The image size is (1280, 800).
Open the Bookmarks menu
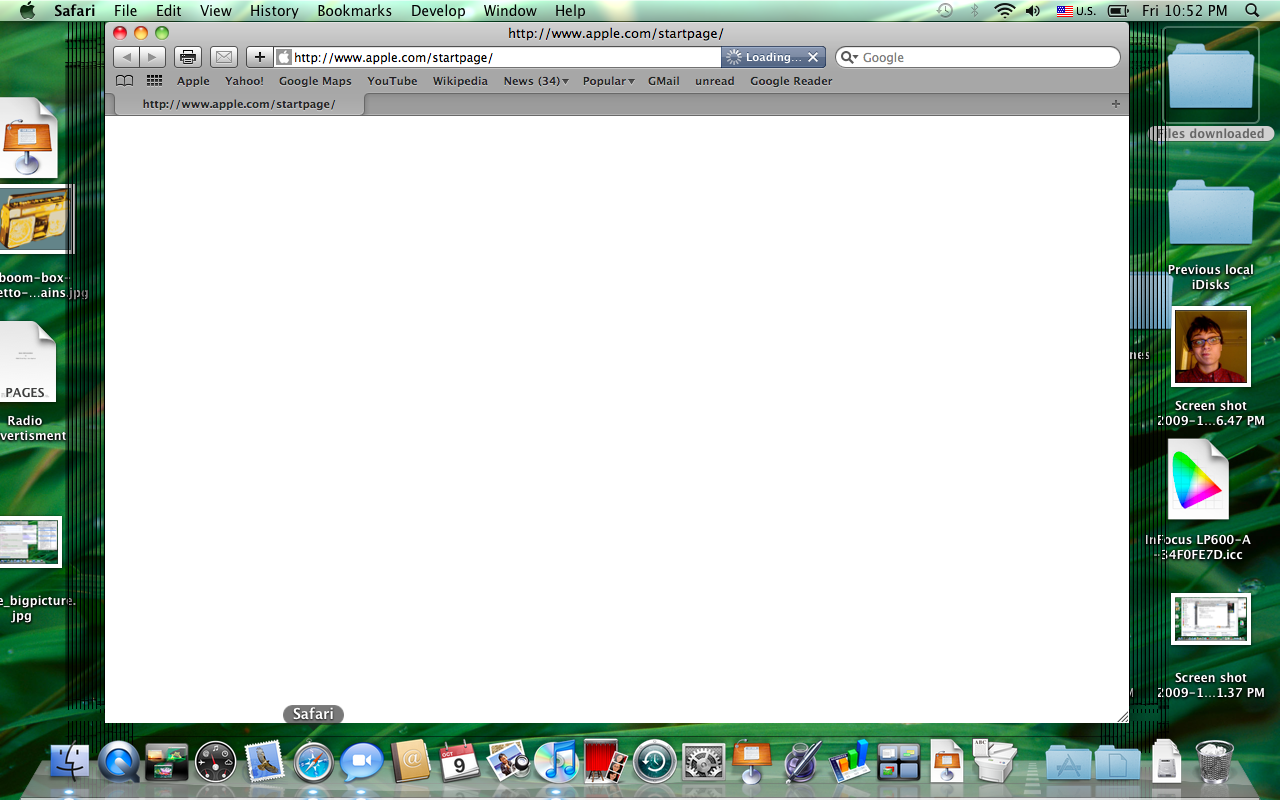(x=354, y=11)
